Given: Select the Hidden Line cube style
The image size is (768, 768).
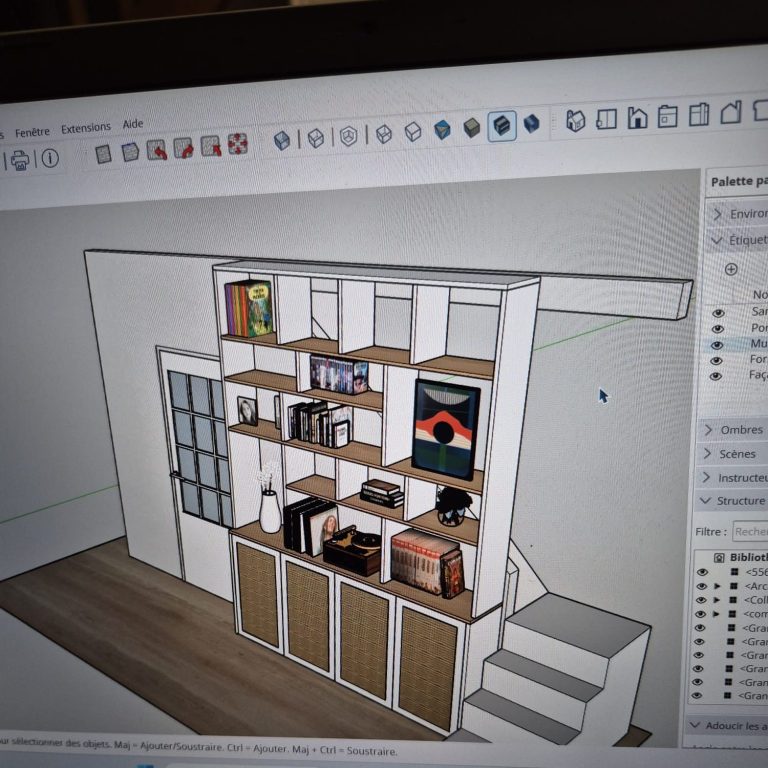Looking at the screenshot, I should point(384,134).
